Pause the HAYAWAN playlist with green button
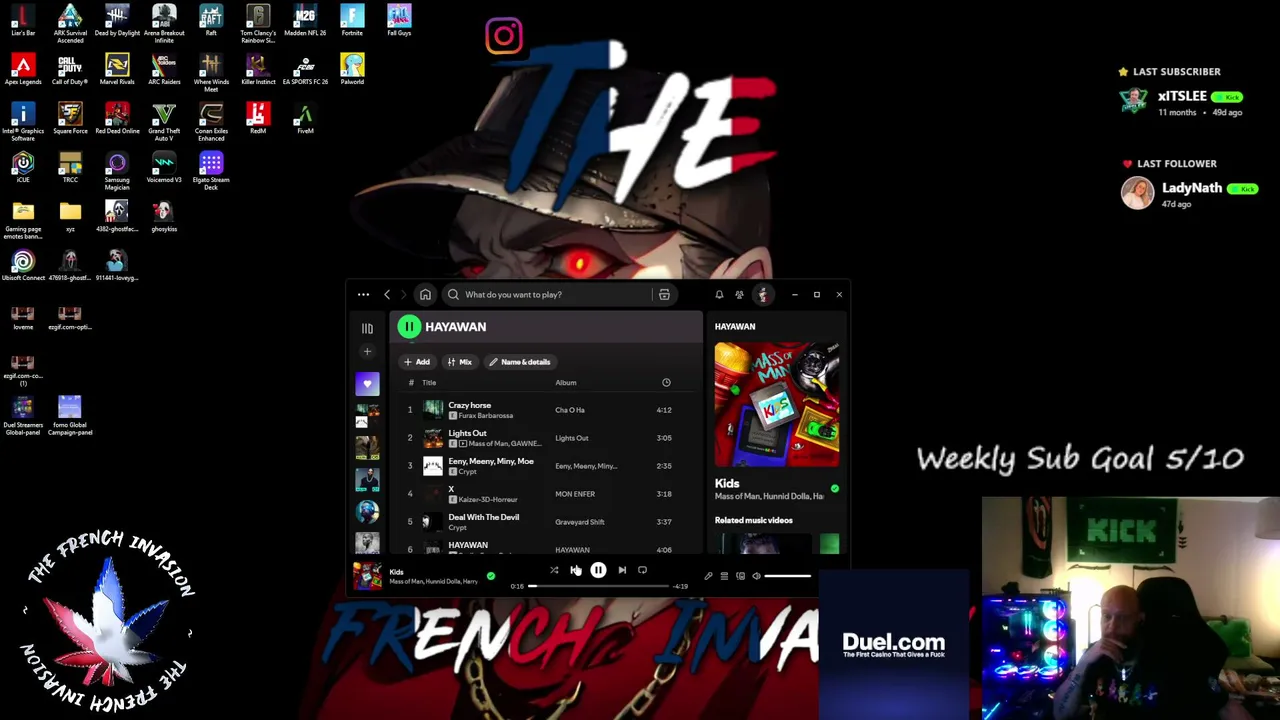 pyautogui.click(x=409, y=327)
